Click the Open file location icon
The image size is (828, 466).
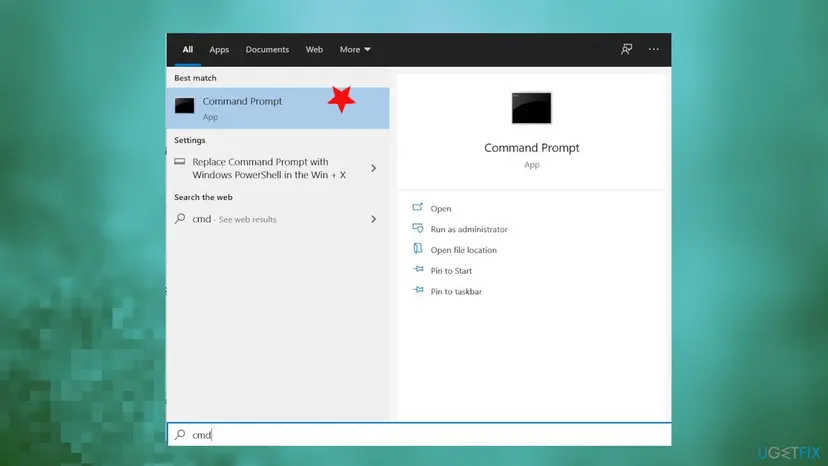(418, 248)
